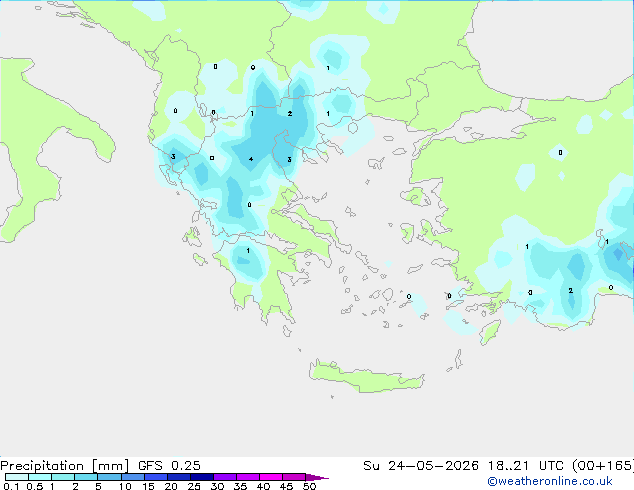Viewport: 634px width, 490px height.
Task: Click the "0.1" legend scale label
Action: coord(11,486)
